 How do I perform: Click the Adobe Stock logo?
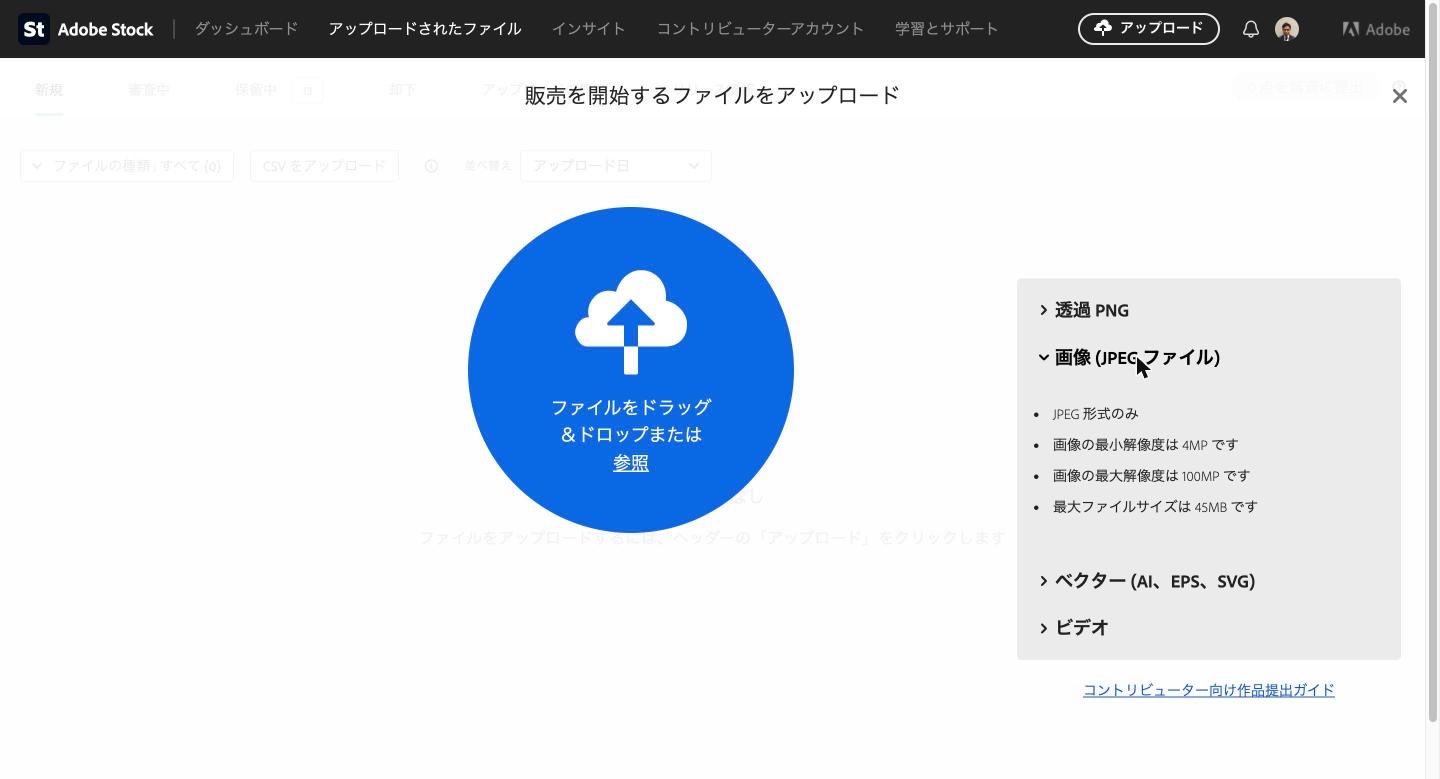click(86, 29)
